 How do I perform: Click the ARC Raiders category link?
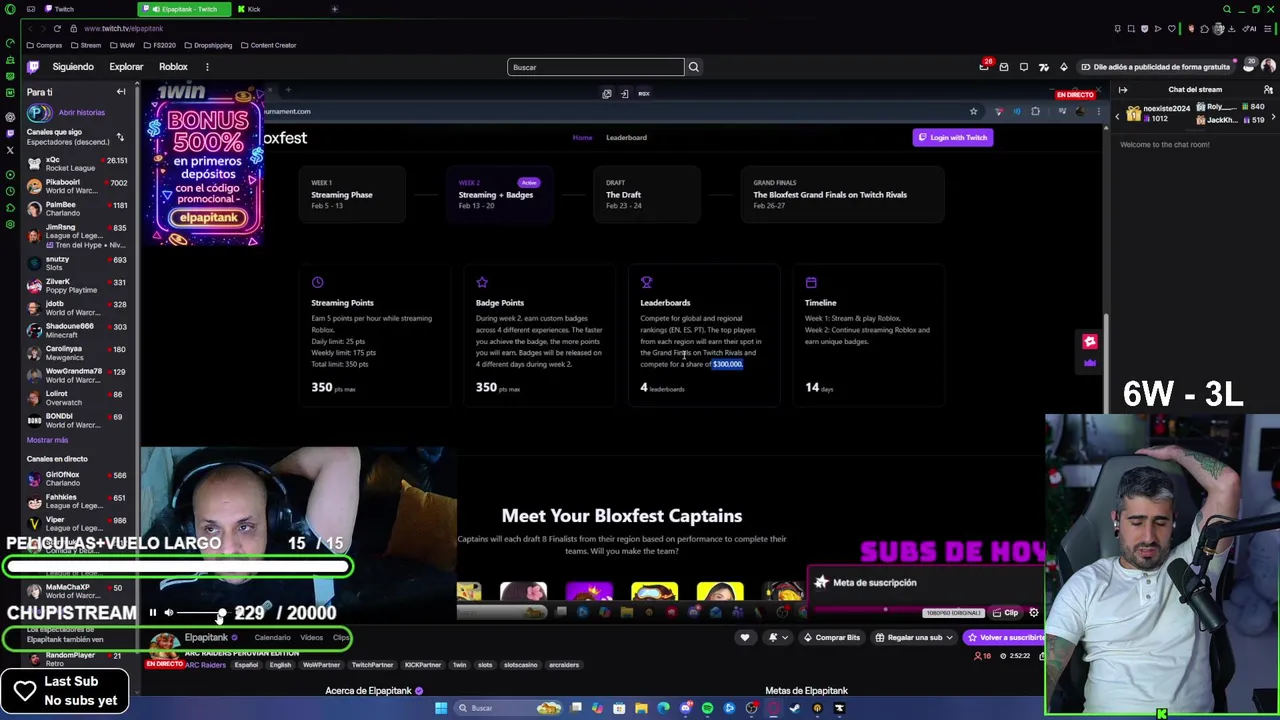pyautogui.click(x=204, y=665)
